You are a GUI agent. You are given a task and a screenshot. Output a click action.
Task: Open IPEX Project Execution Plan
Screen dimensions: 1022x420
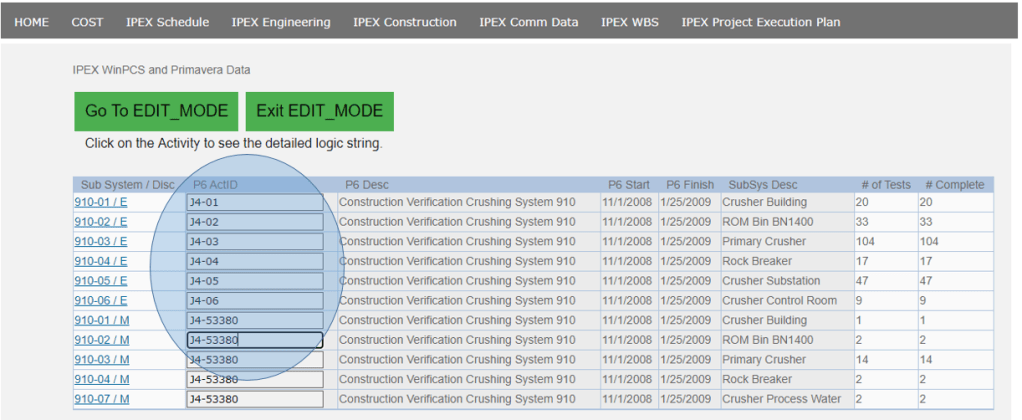pyautogui.click(x=760, y=22)
